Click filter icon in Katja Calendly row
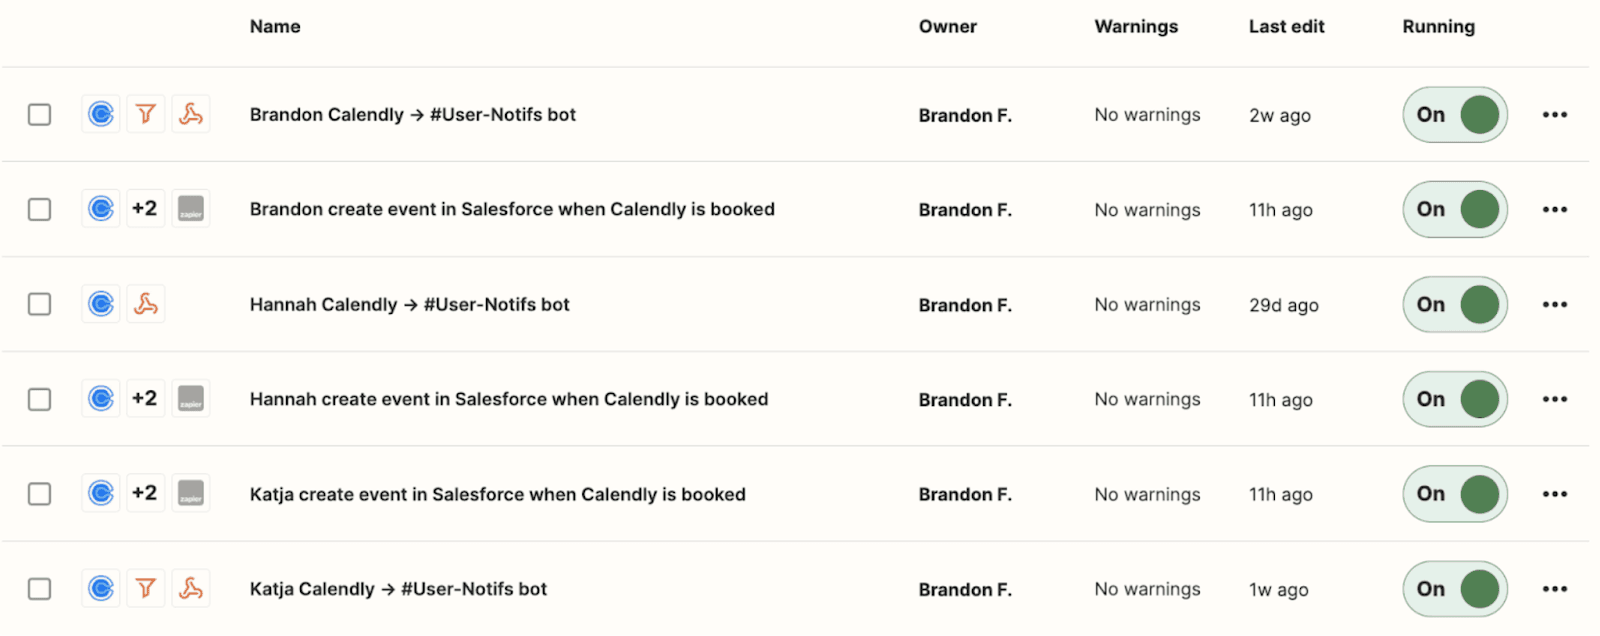Image resolution: width=1600 pixels, height=636 pixels. (x=146, y=588)
